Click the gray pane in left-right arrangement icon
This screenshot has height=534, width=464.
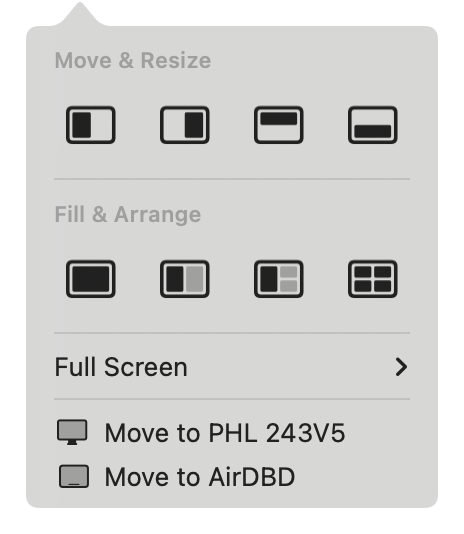pyautogui.click(x=195, y=279)
